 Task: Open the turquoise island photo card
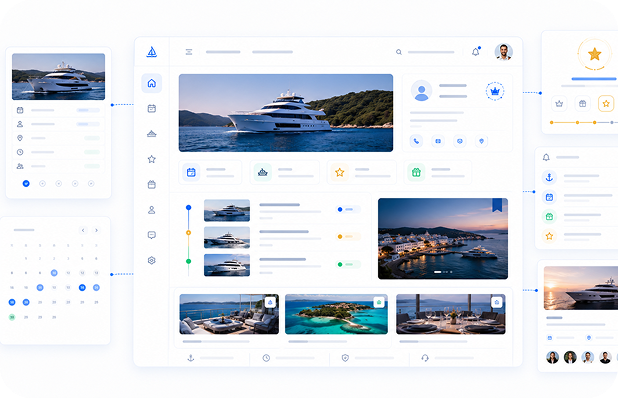pos(336,314)
